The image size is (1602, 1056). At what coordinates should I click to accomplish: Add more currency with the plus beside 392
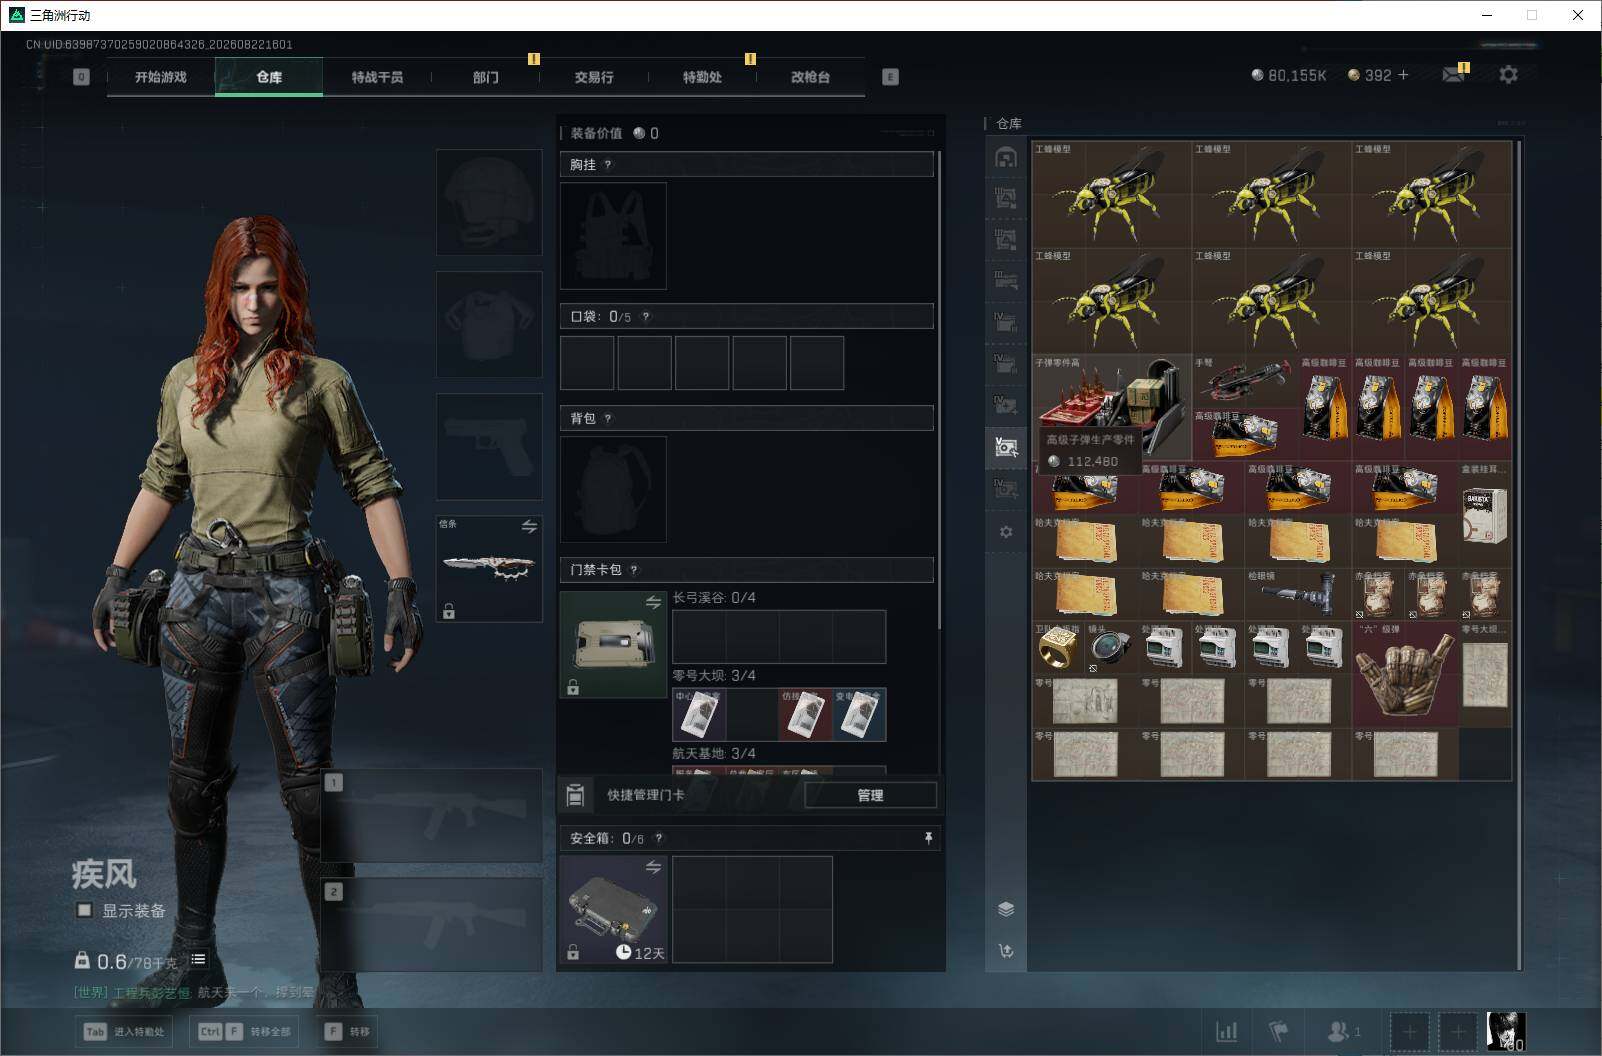click(x=1403, y=75)
